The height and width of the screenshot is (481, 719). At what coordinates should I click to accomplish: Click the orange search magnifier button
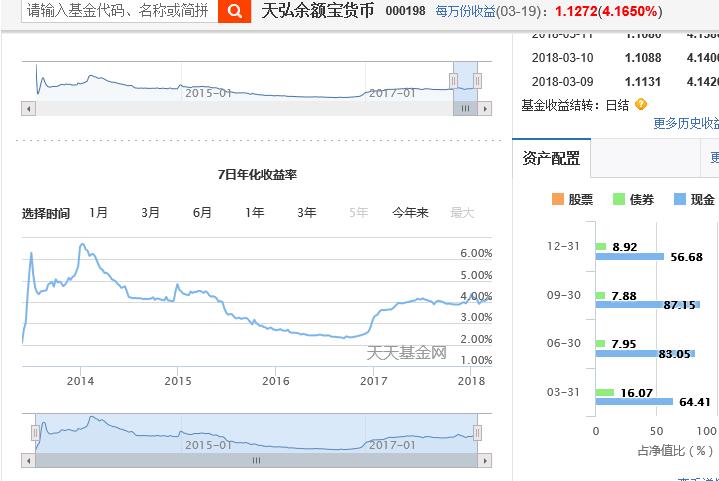234,11
